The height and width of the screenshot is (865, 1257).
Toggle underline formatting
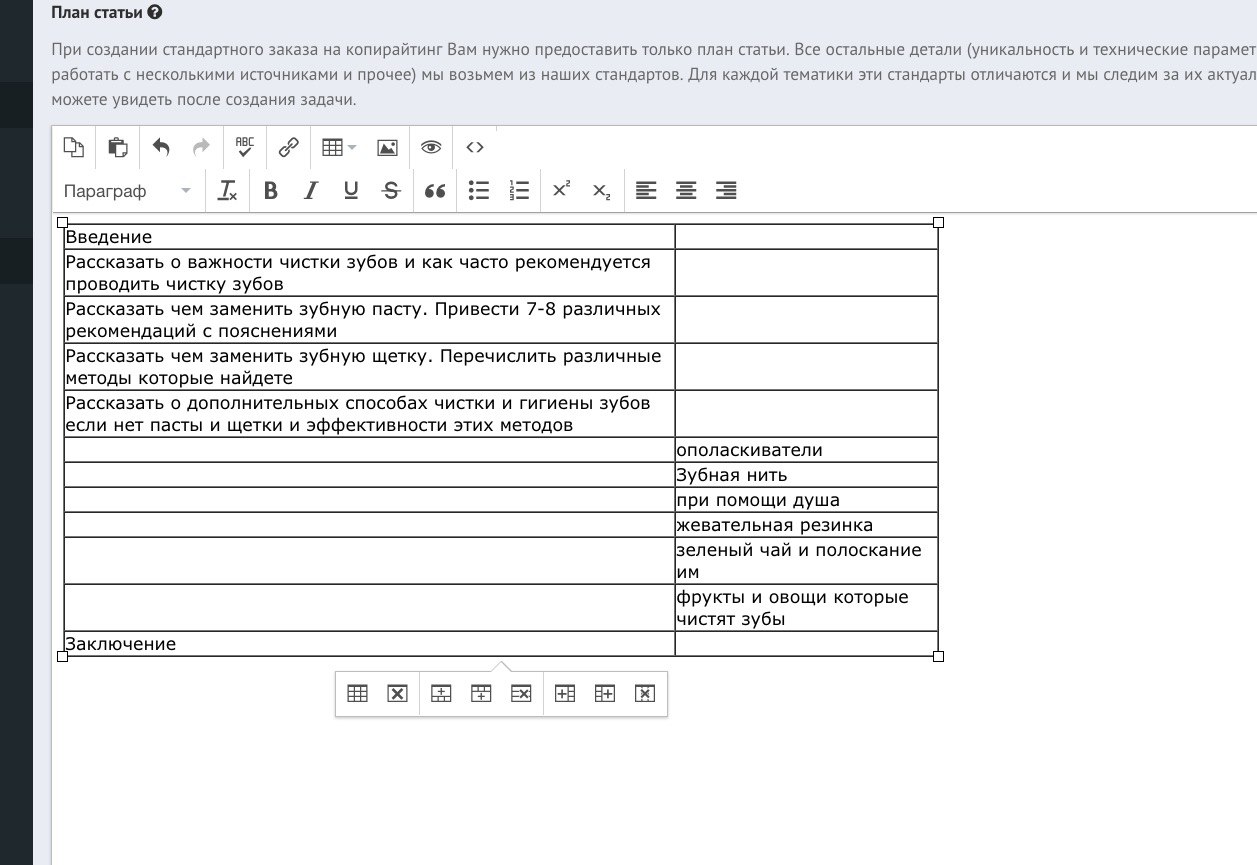pos(351,190)
